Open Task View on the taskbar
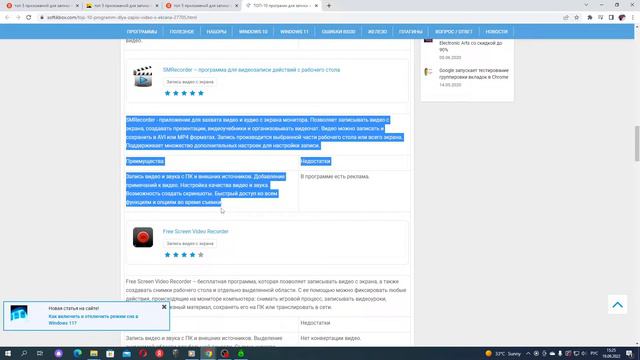The height and width of the screenshot is (360, 640). (40, 353)
